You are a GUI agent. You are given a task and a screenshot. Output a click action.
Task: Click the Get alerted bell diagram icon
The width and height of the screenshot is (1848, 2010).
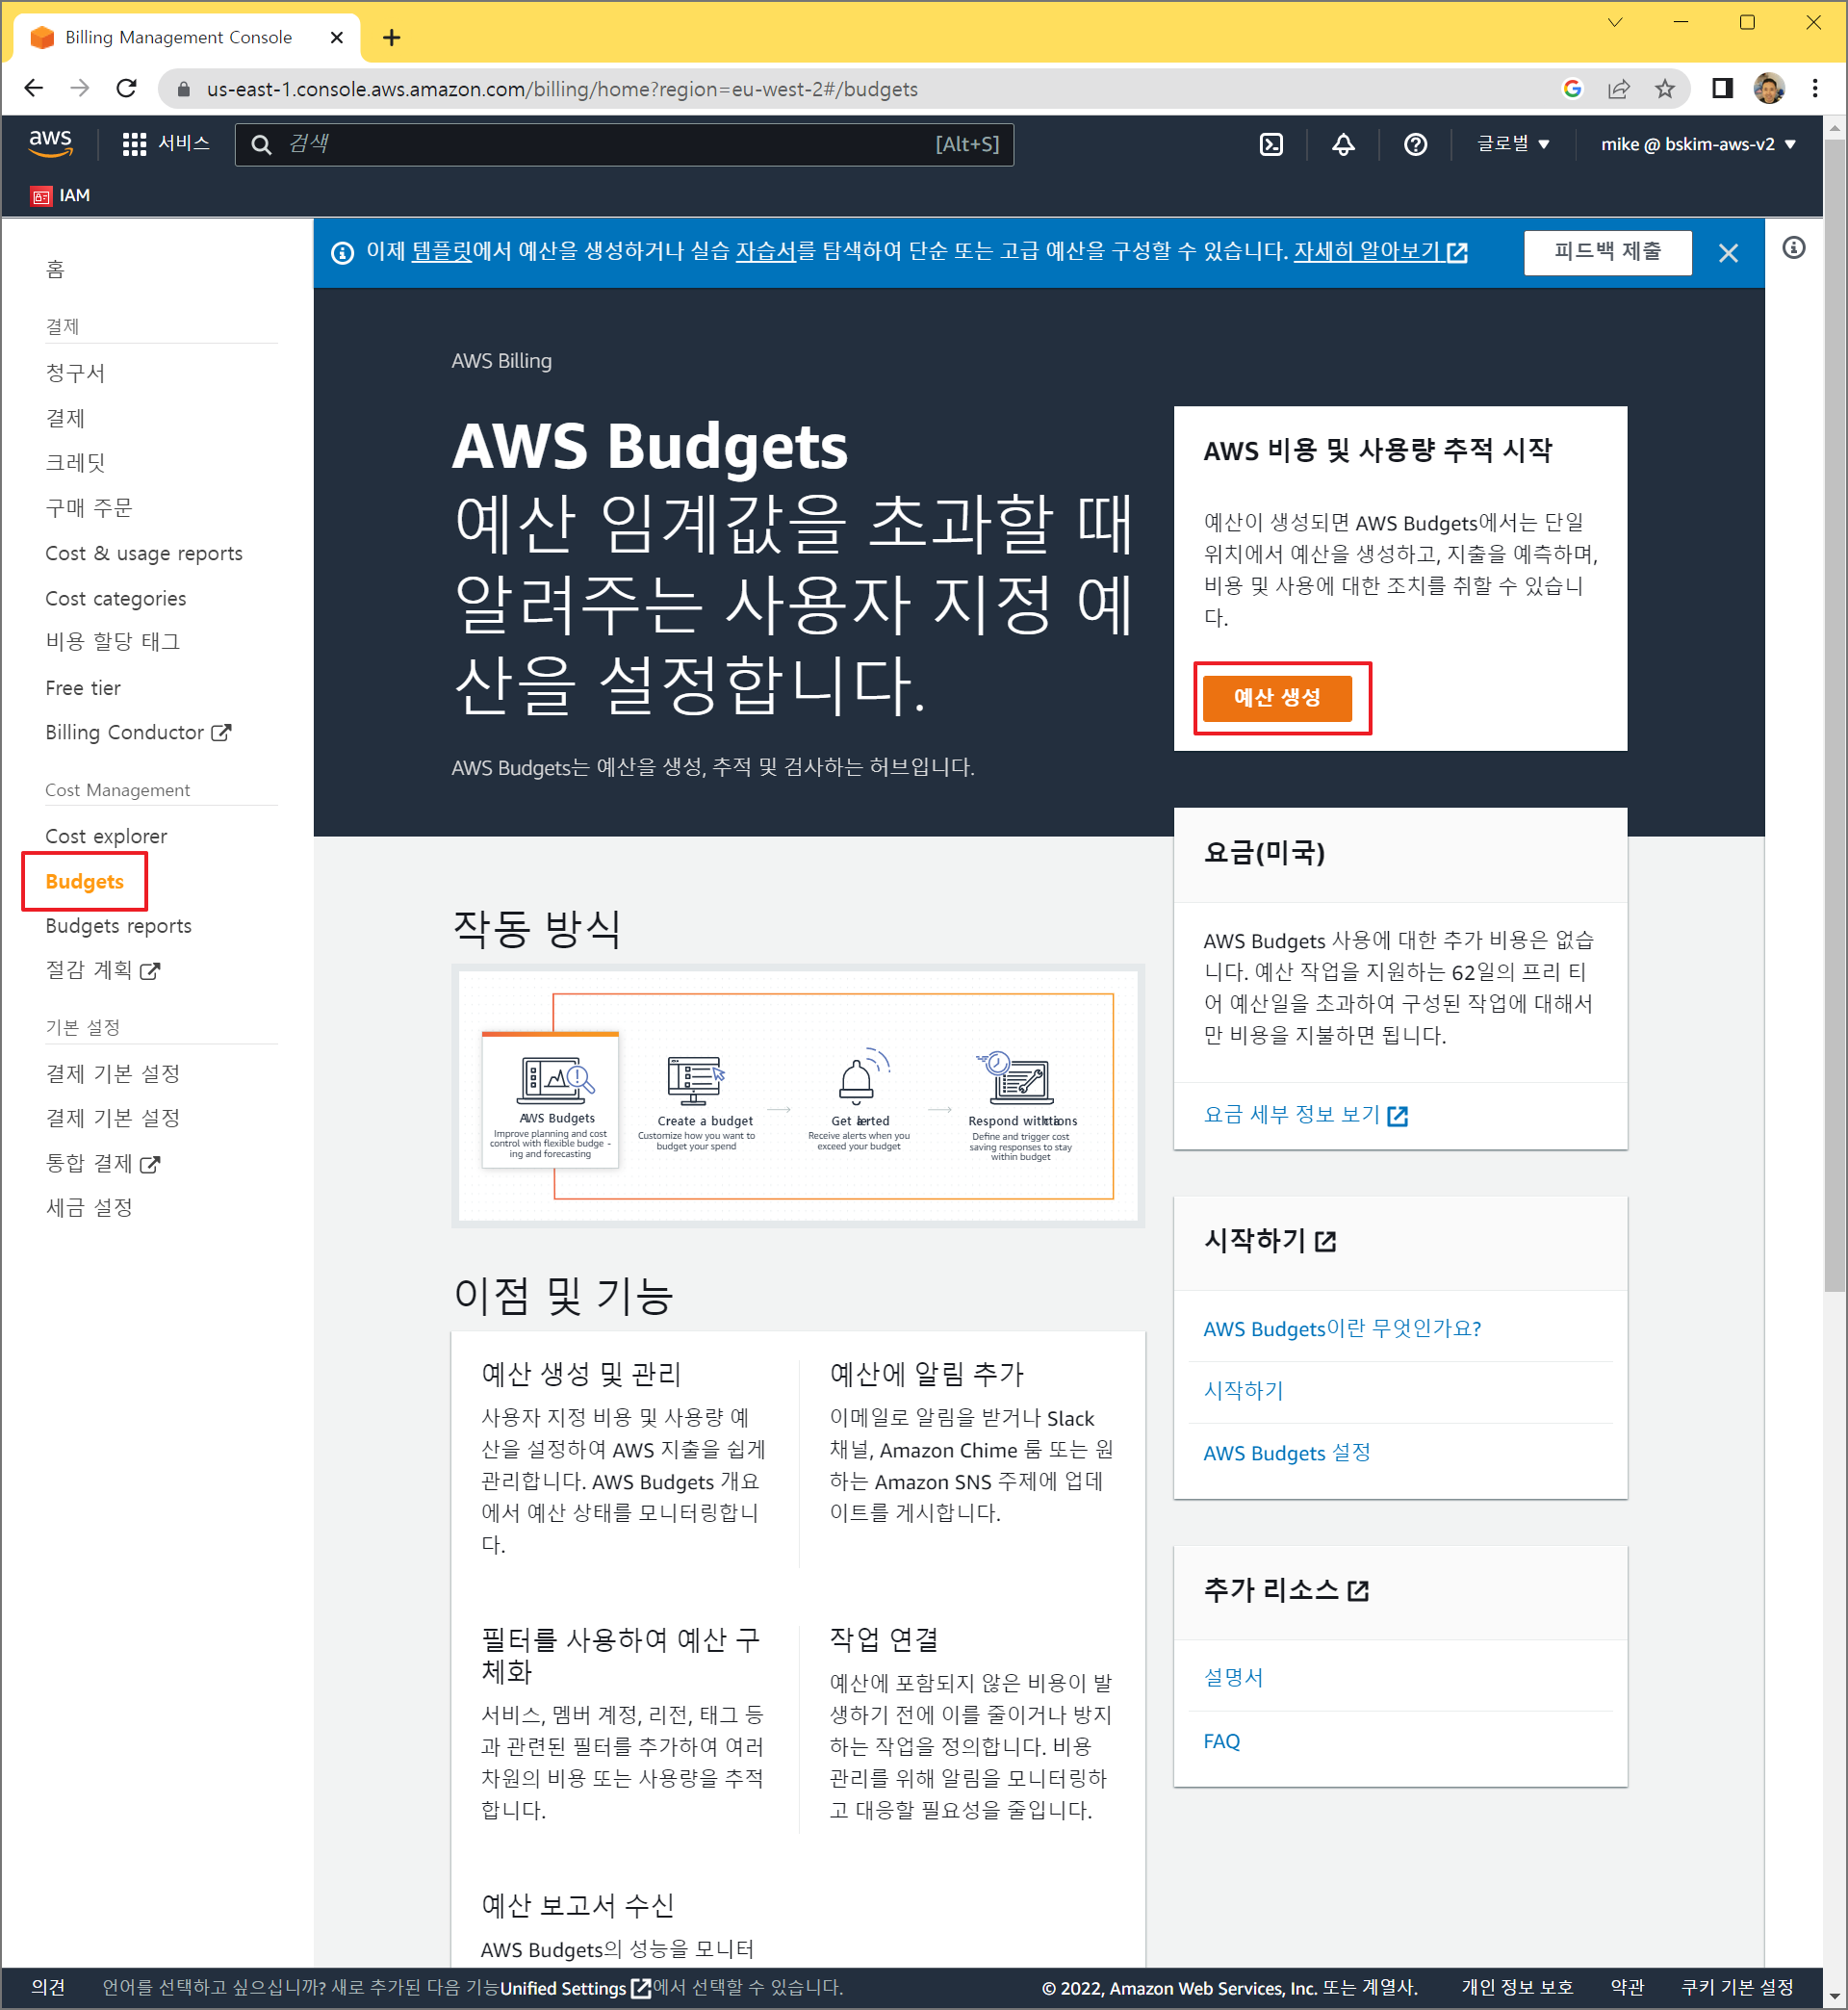(x=862, y=1077)
